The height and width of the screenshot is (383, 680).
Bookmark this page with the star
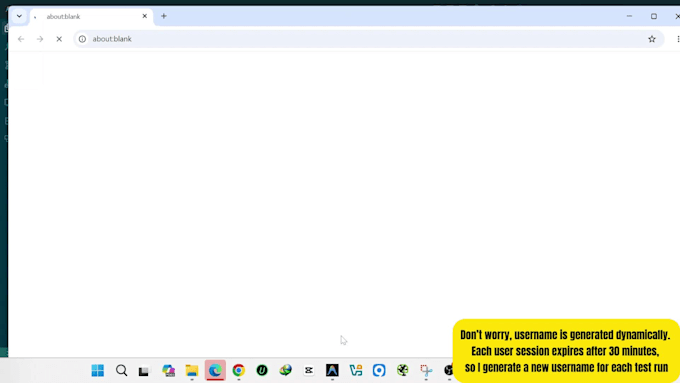click(x=652, y=39)
